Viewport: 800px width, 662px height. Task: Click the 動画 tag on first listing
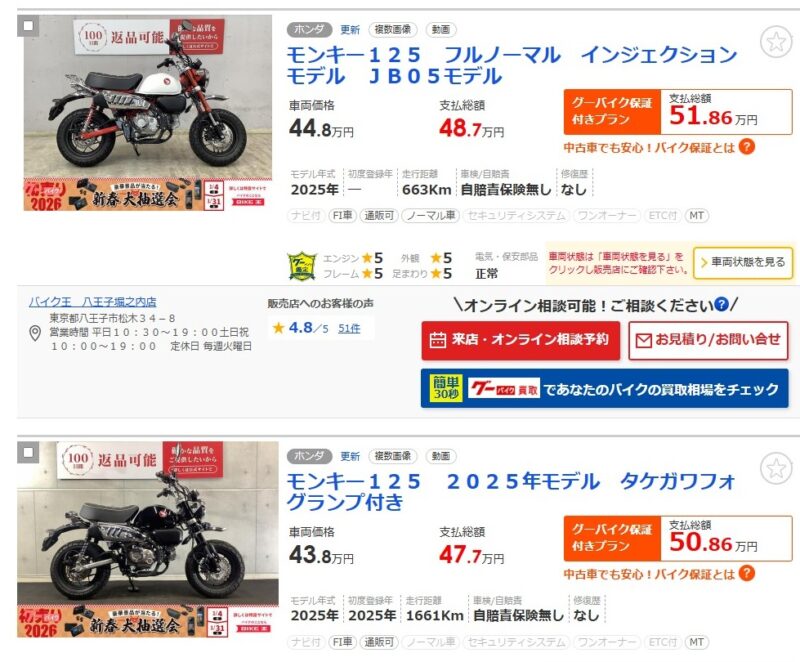[x=441, y=30]
